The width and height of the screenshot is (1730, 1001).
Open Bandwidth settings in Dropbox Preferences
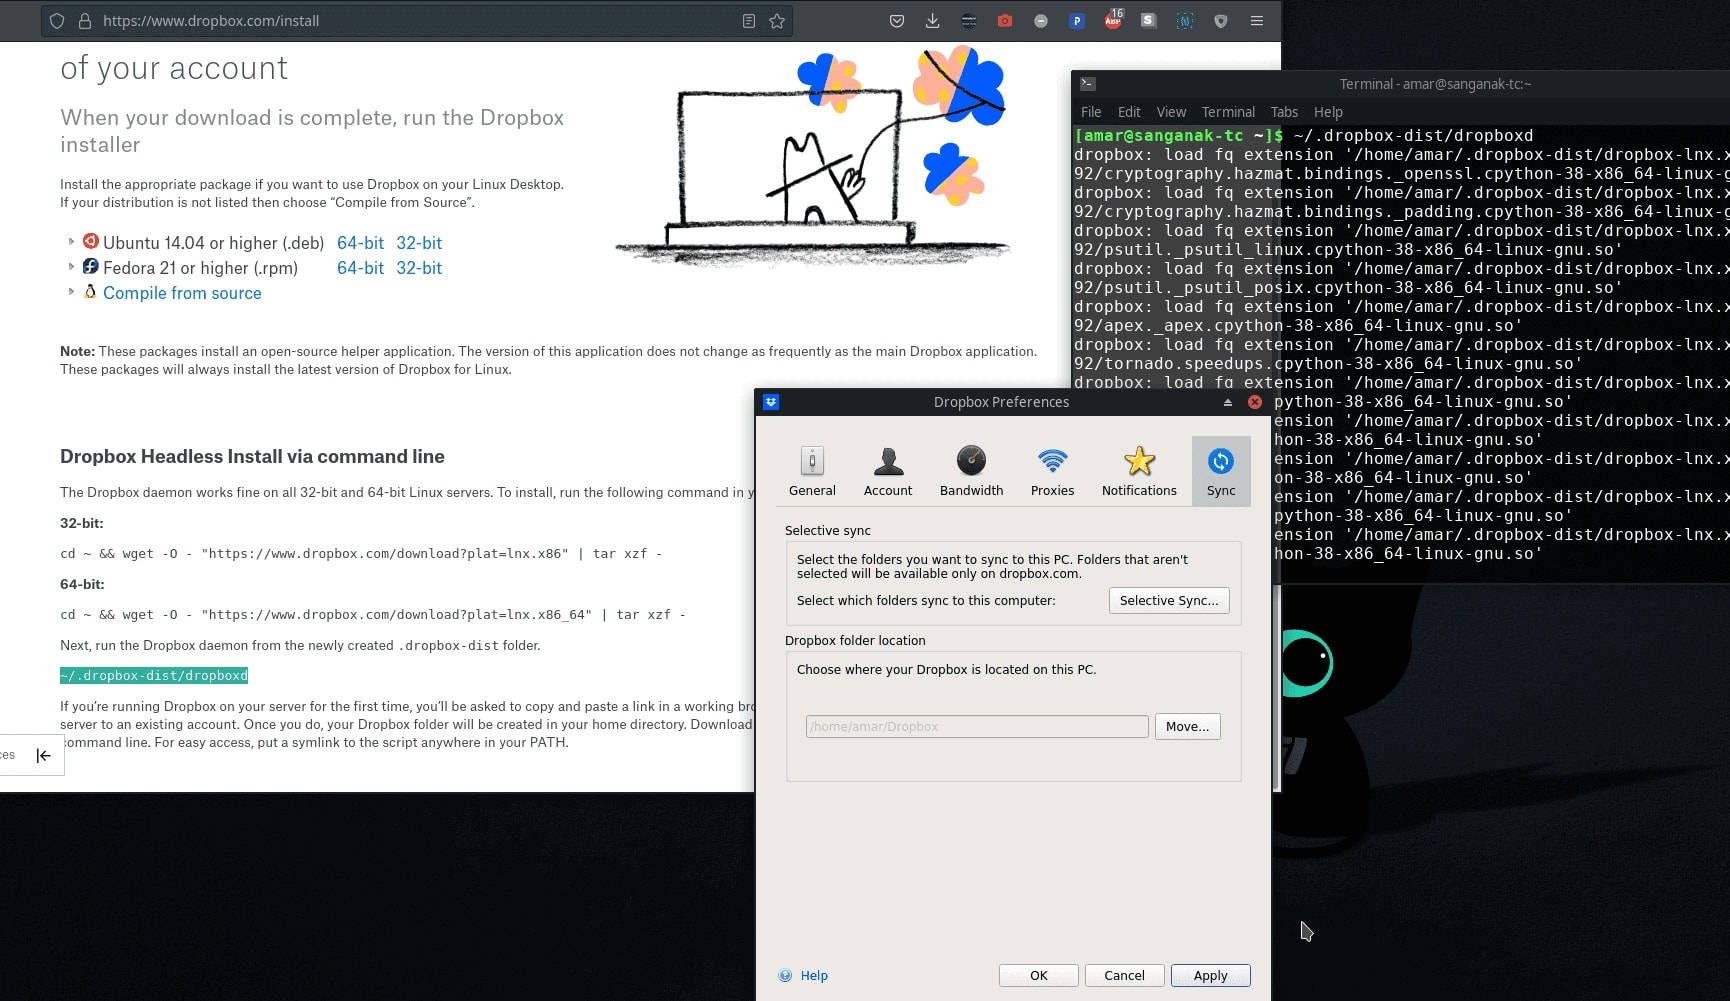[971, 471]
